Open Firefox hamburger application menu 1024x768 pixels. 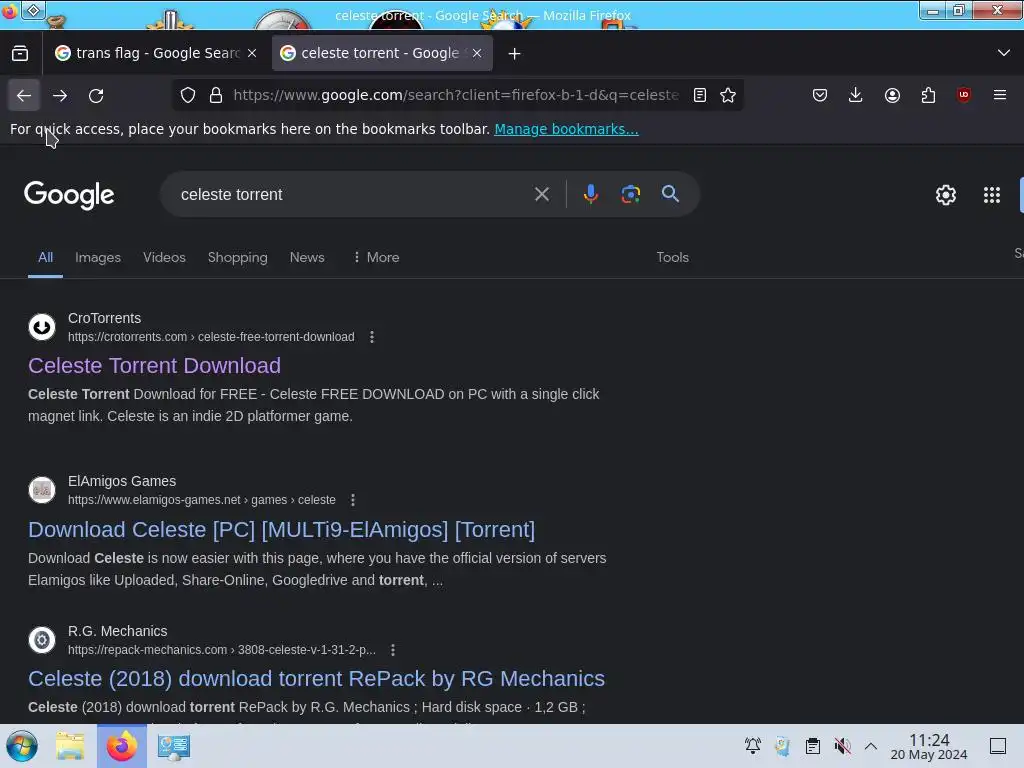pos(1000,95)
